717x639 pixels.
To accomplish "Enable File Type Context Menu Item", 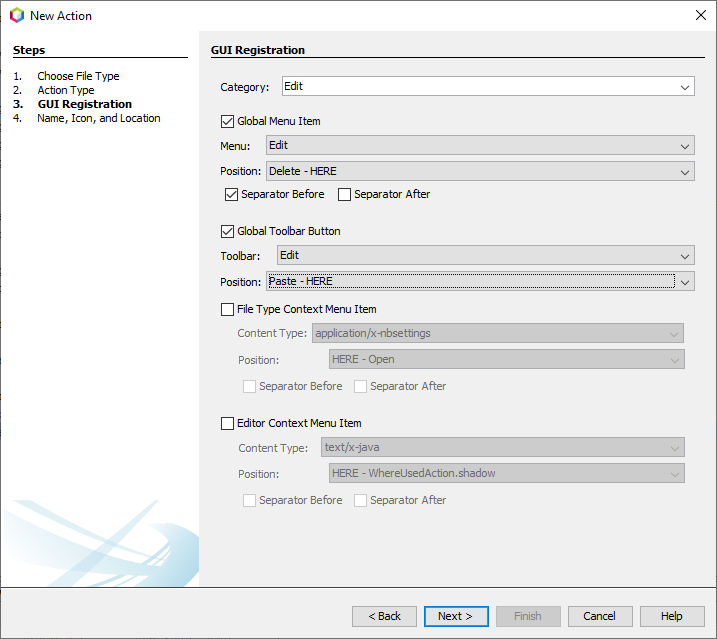I will pyautogui.click(x=227, y=309).
